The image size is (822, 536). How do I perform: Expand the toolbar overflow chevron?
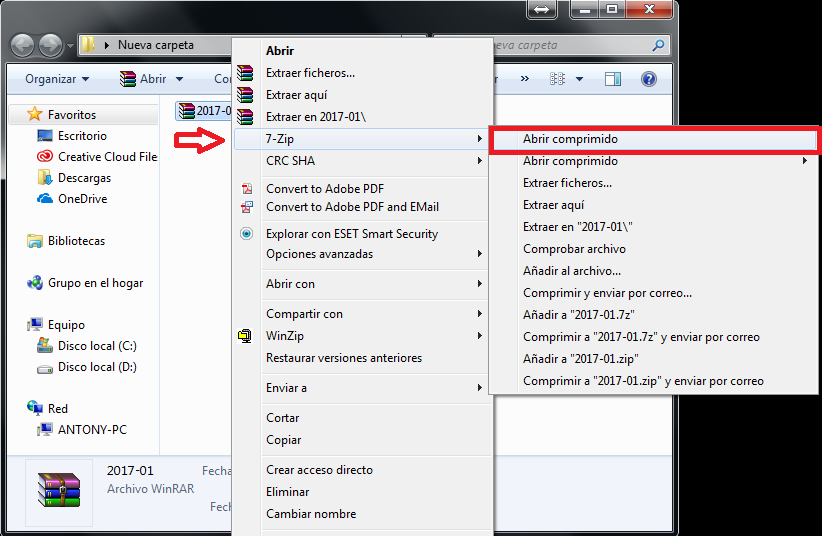[525, 79]
